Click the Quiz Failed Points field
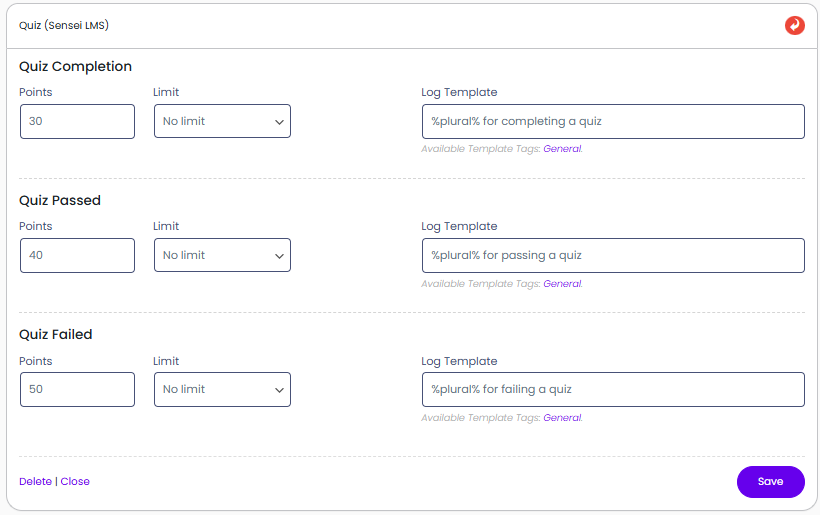820x515 pixels. coord(77,389)
